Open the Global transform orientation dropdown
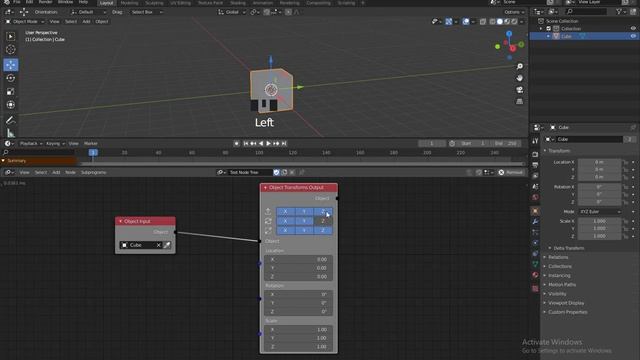Viewport: 640px width, 360px height. [231, 12]
